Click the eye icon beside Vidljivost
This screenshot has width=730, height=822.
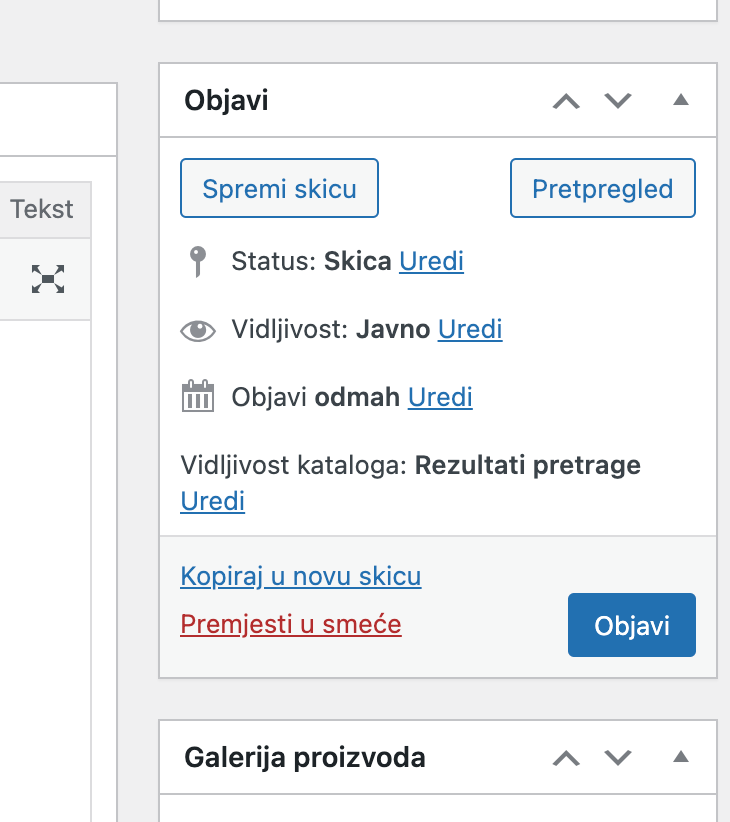pos(198,329)
